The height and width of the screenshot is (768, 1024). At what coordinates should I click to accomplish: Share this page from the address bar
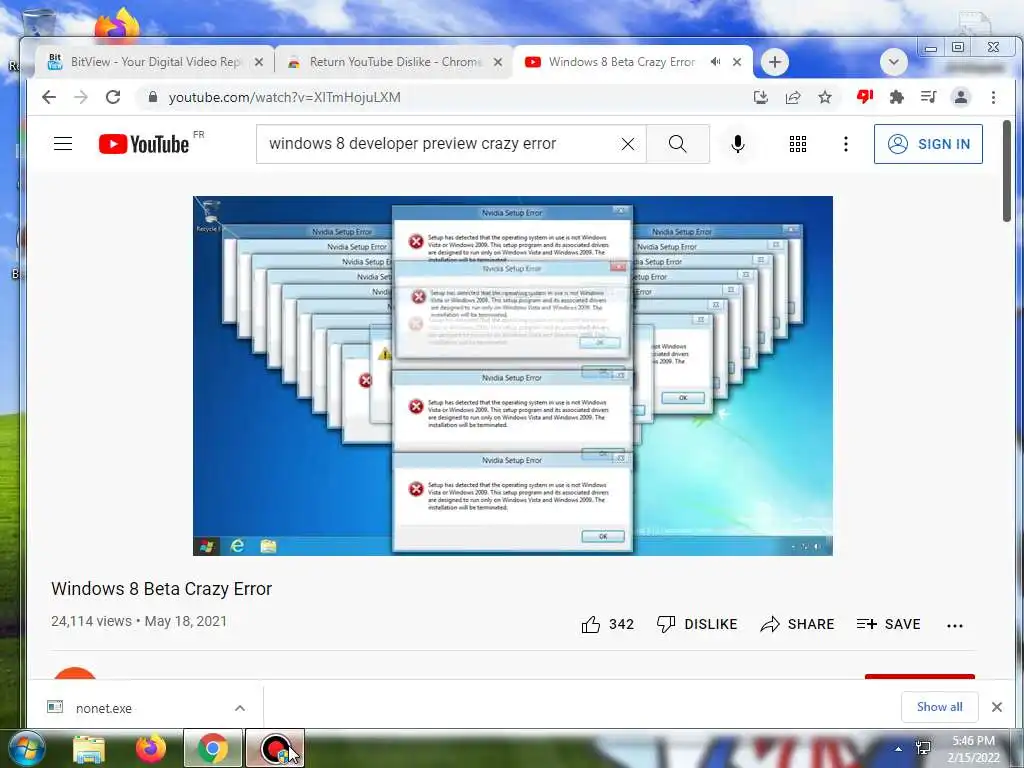(793, 97)
